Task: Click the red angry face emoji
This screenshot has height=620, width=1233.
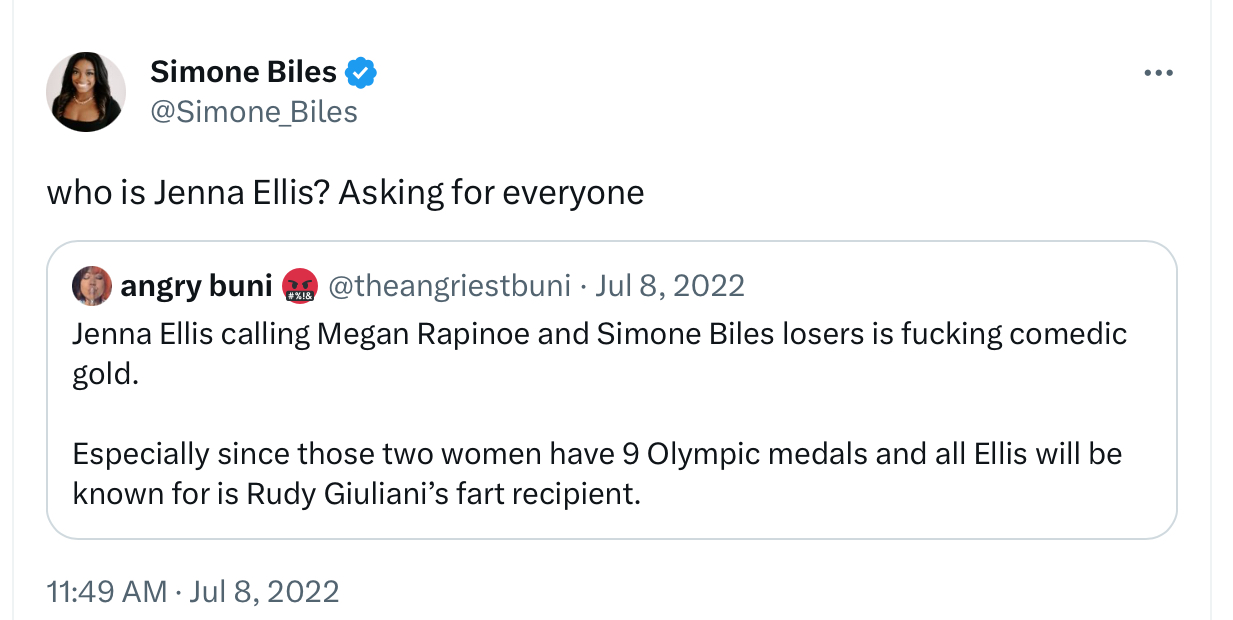Action: click(300, 287)
